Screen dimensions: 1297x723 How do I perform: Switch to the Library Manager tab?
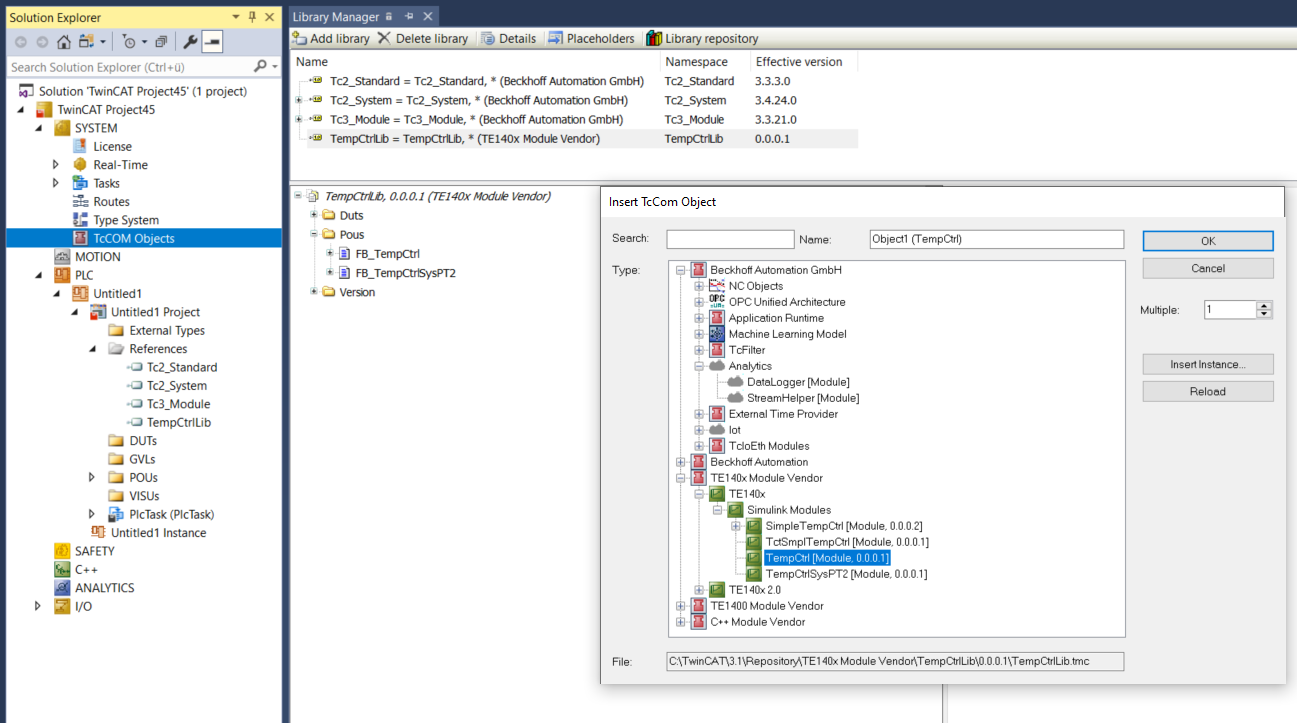(x=335, y=17)
